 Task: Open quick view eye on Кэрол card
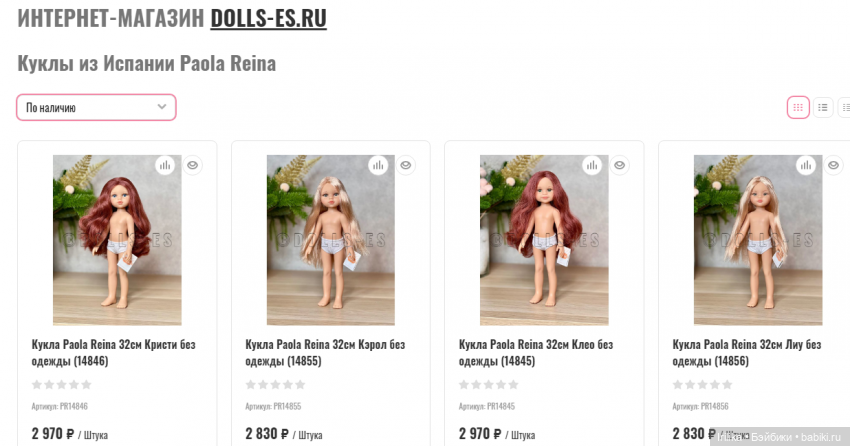tap(405, 165)
